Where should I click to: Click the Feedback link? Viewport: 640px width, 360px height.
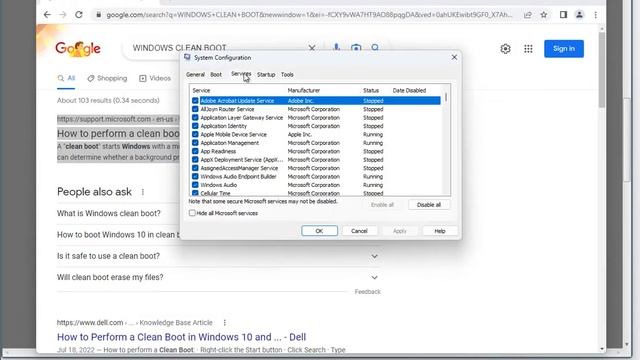(x=367, y=292)
